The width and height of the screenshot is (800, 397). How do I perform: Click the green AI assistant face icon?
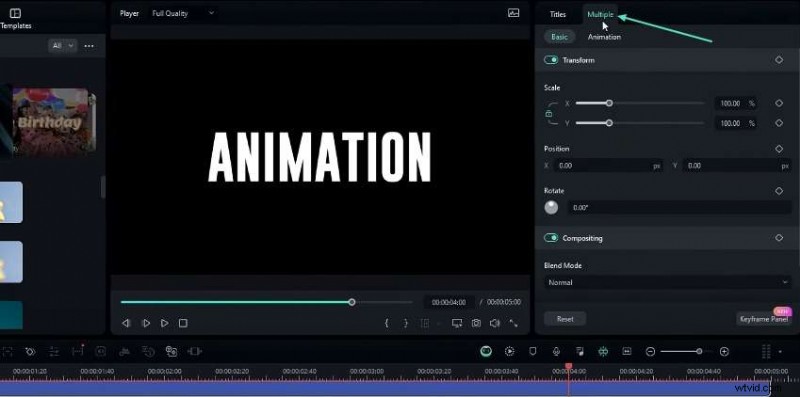(486, 351)
